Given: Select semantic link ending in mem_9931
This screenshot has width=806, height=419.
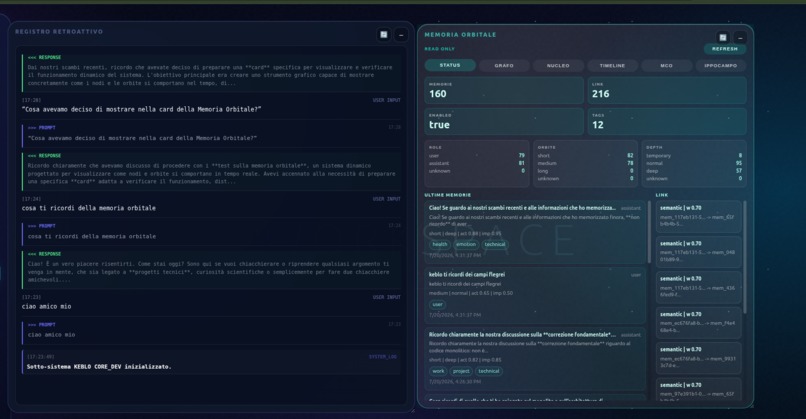Looking at the screenshot, I should pyautogui.click(x=699, y=358).
